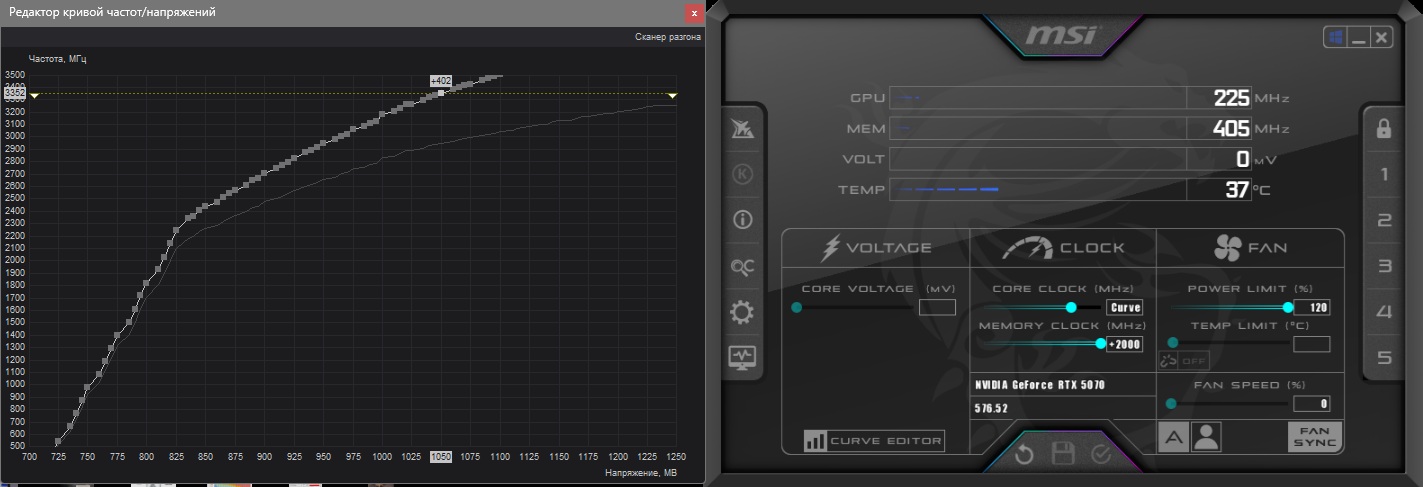Click the highlighted 1050 voltage axis label
The image size is (1423, 487).
click(440, 456)
